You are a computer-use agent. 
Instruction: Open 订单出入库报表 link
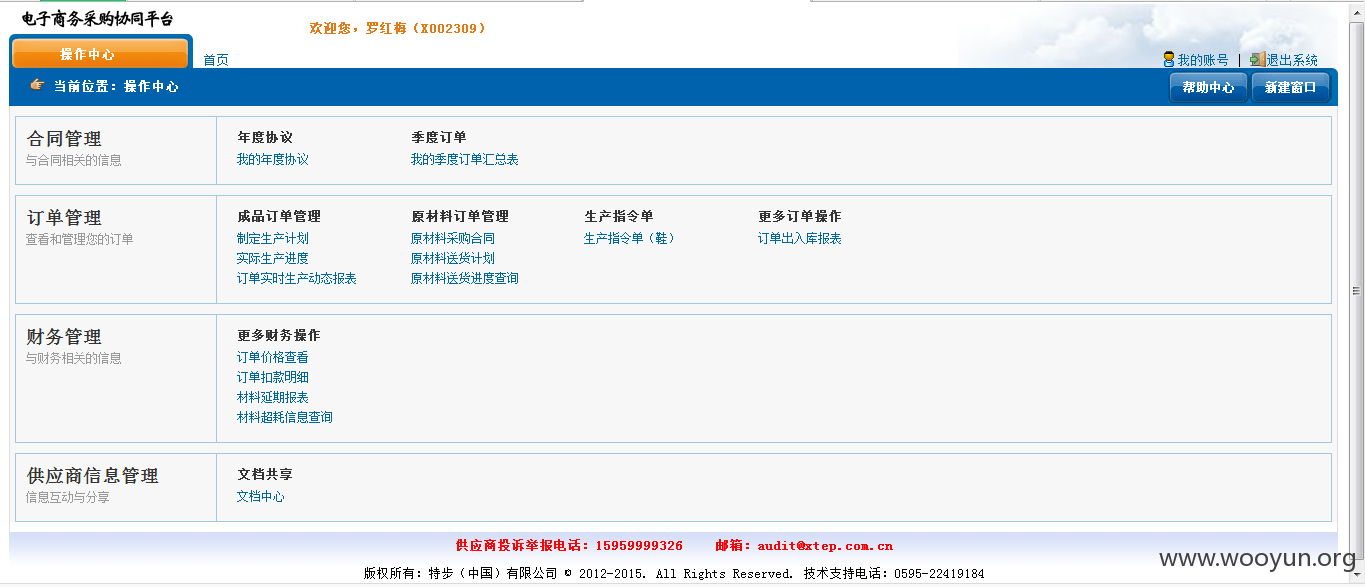799,239
